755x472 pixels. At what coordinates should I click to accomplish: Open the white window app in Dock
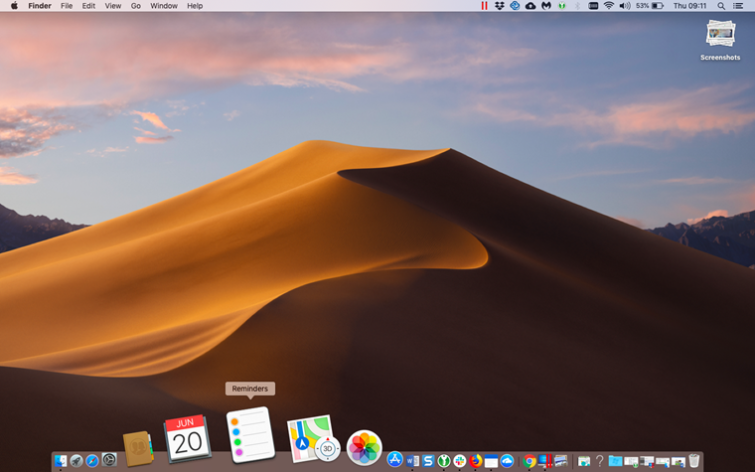(x=491, y=461)
